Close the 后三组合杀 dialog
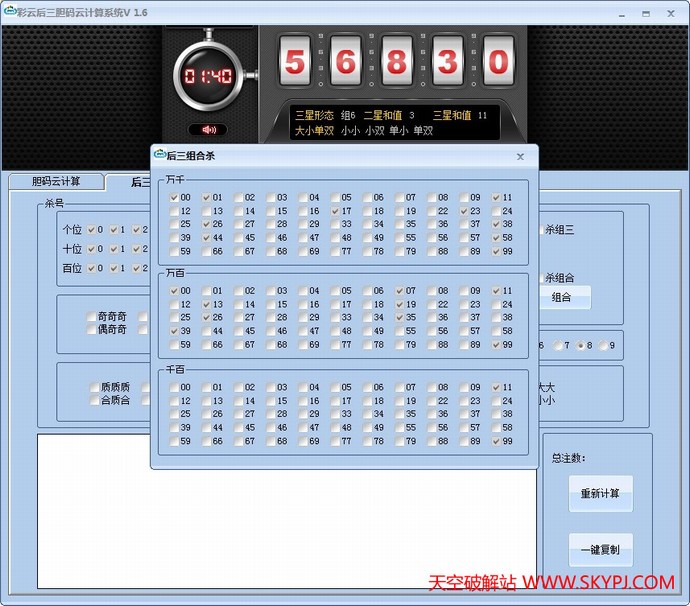Viewport: 690px width, 606px height. point(520,157)
